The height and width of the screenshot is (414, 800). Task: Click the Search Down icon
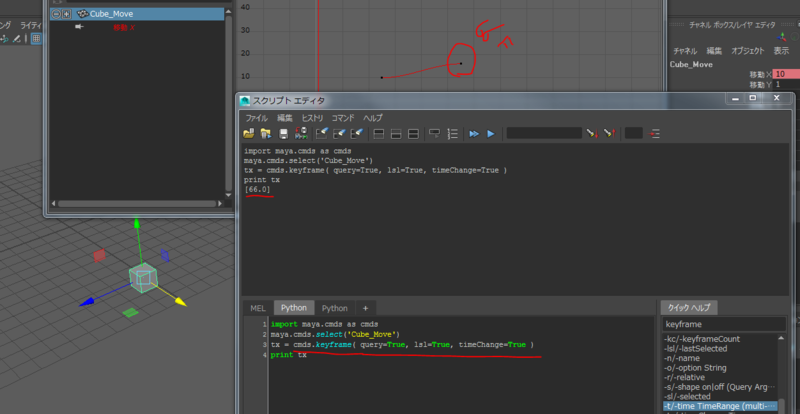point(592,134)
